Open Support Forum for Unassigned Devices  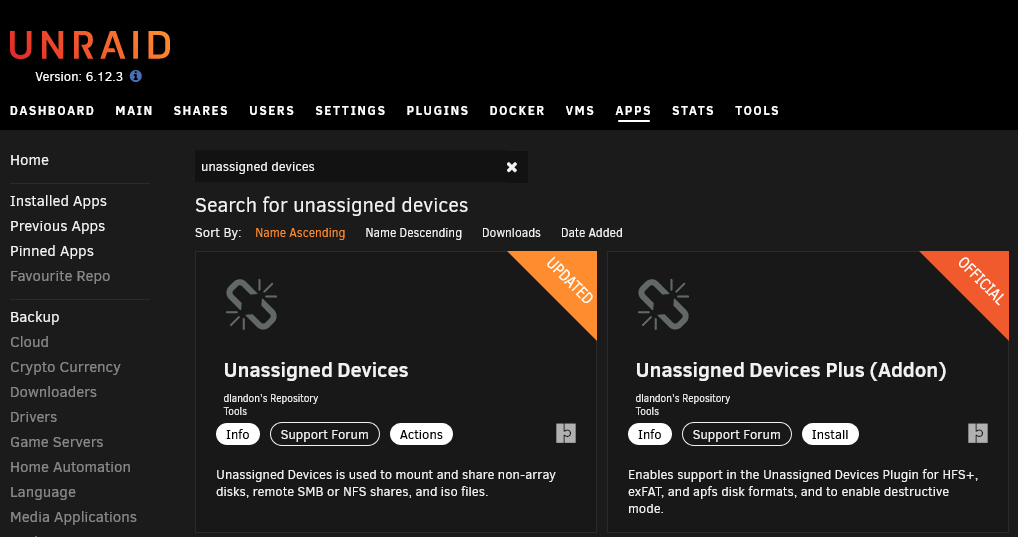tap(325, 434)
